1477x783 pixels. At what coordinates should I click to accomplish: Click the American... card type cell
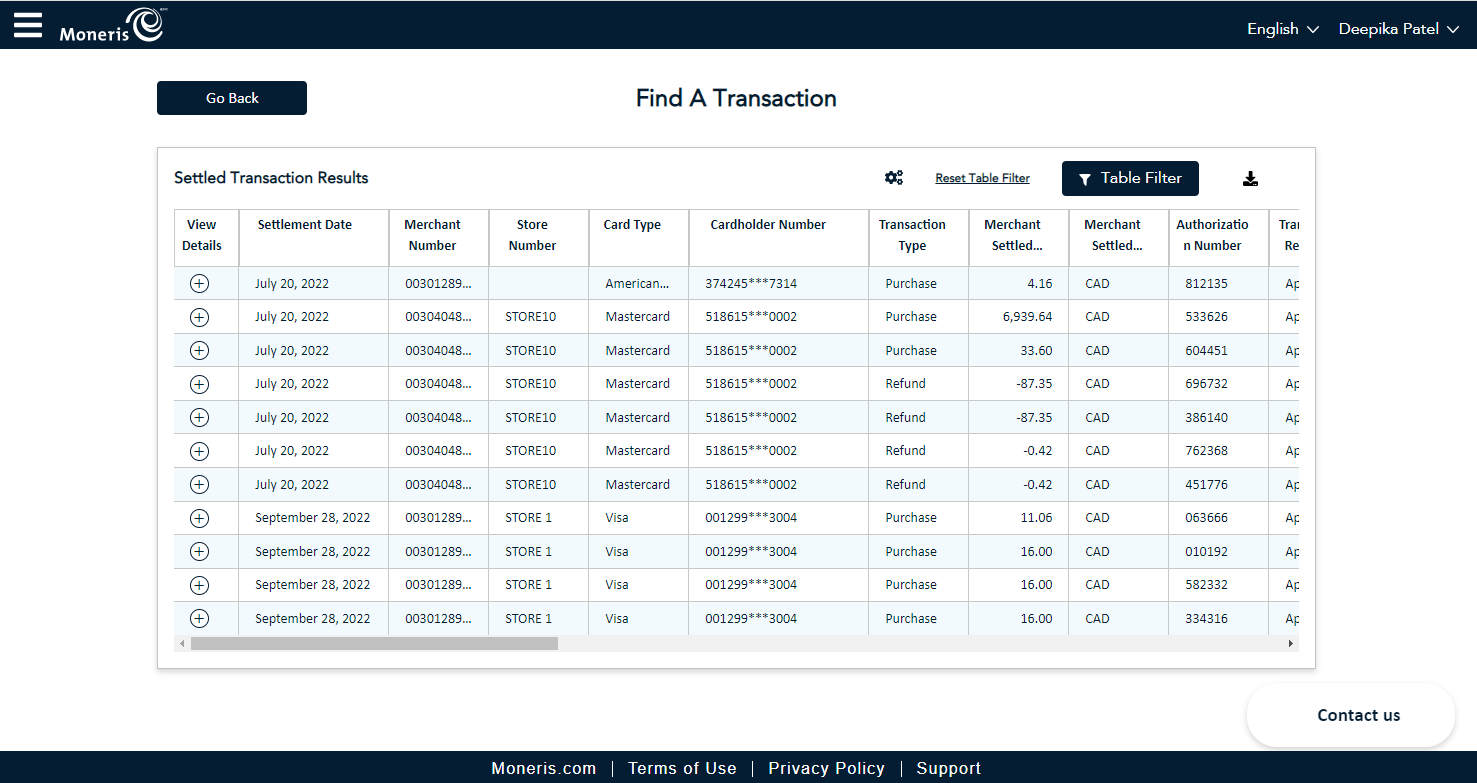click(637, 284)
